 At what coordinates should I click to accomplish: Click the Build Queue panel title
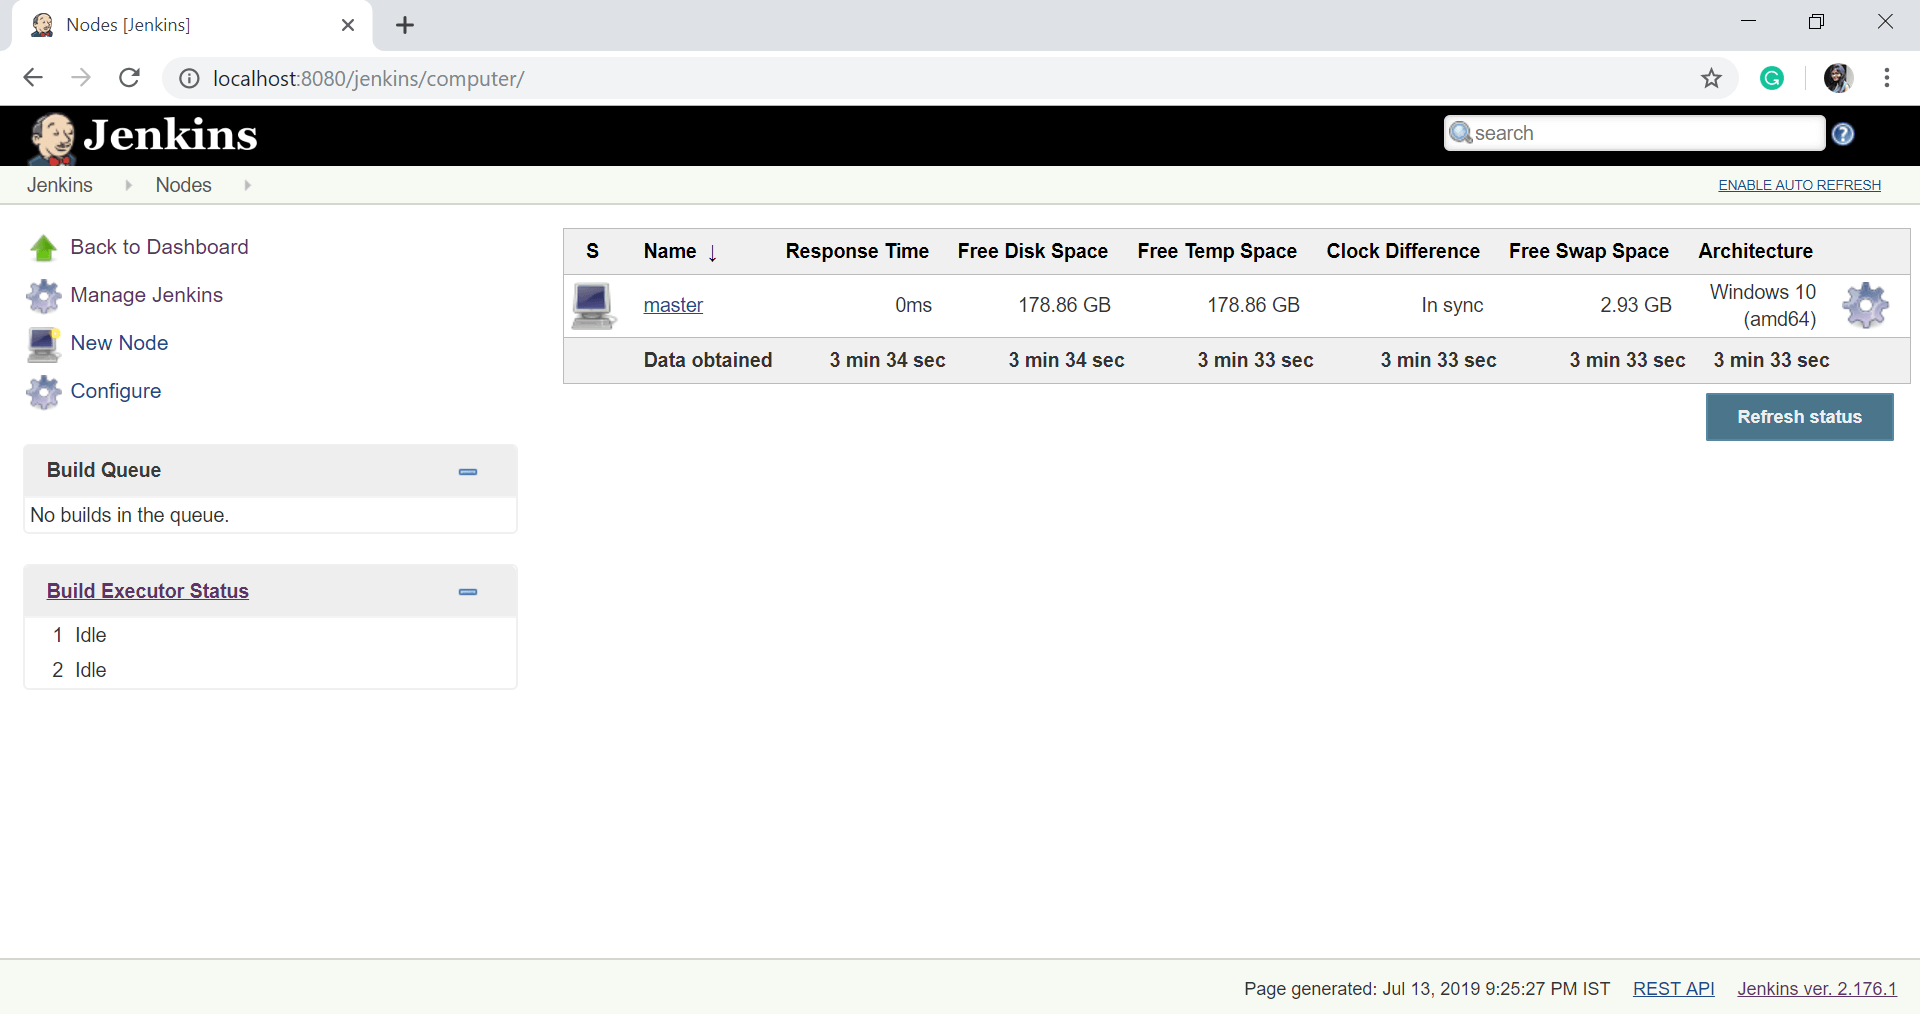pyautogui.click(x=104, y=470)
